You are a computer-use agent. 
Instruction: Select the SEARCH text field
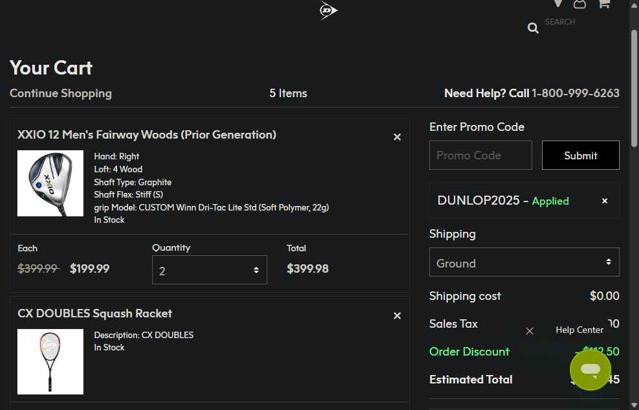pyautogui.click(x=560, y=22)
